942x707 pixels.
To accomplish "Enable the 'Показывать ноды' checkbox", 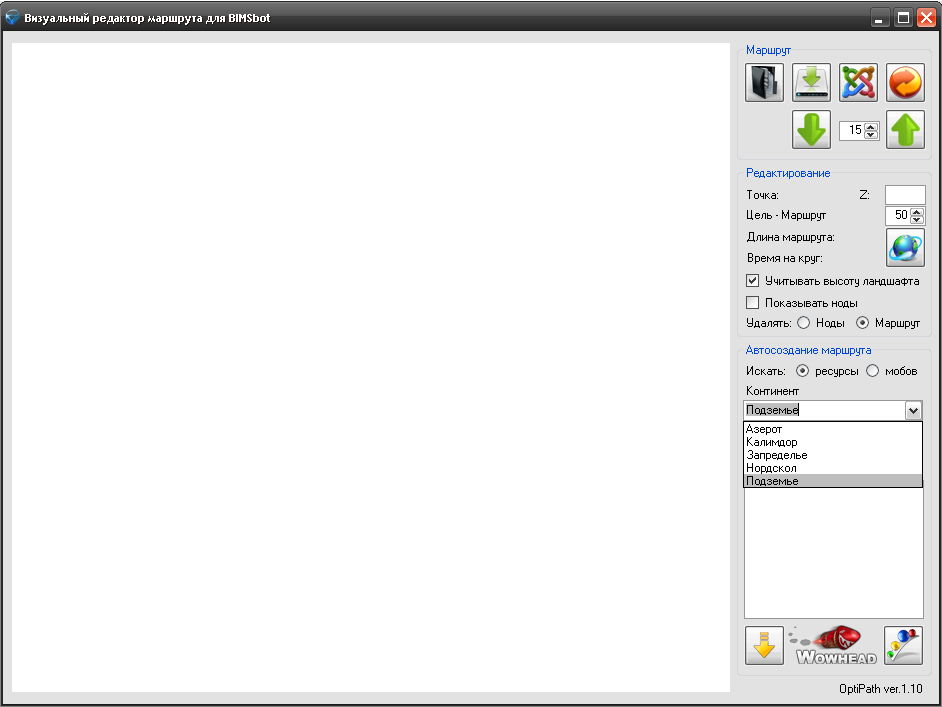I will point(753,302).
